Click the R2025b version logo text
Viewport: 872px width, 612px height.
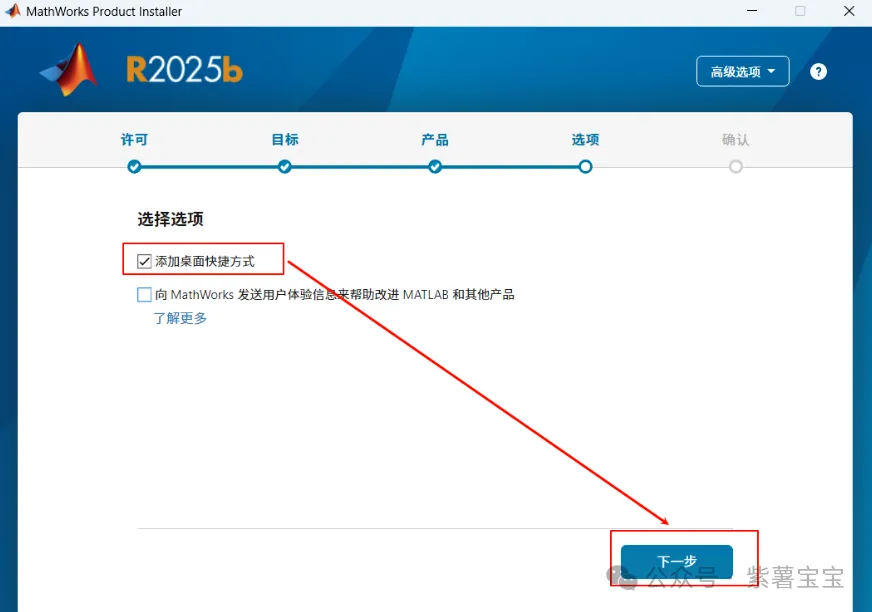click(x=184, y=70)
